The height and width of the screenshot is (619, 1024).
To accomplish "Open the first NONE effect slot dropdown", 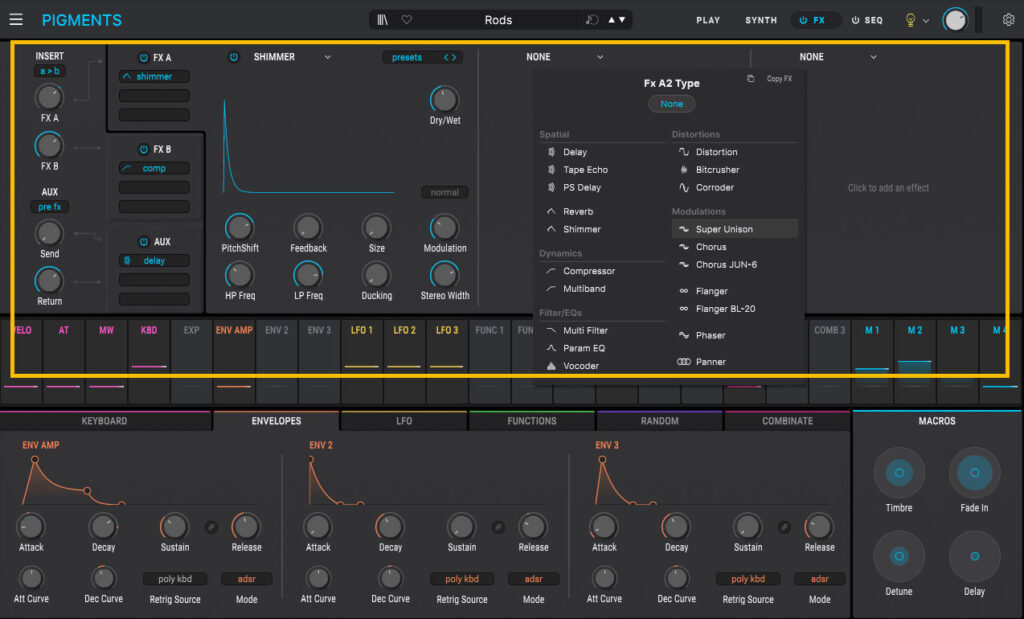I will (564, 57).
